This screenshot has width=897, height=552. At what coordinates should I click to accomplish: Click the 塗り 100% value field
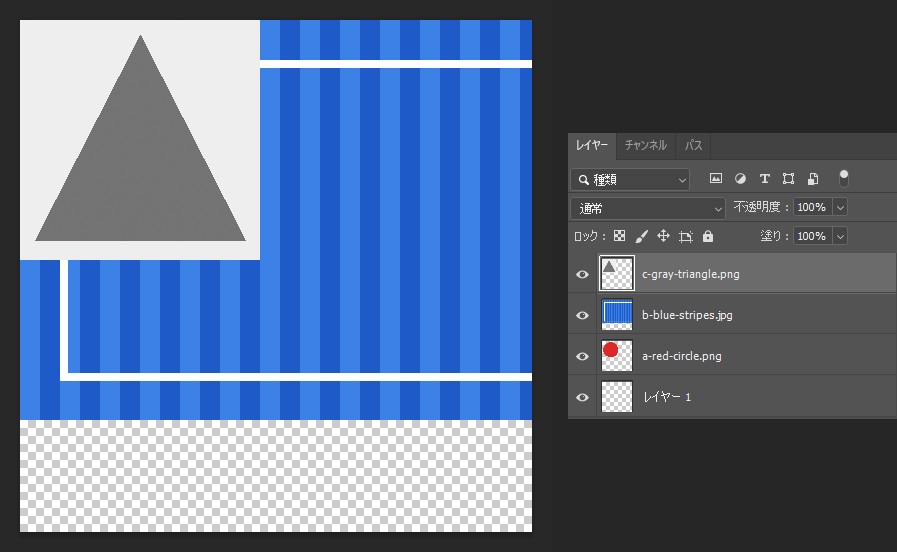click(x=813, y=236)
